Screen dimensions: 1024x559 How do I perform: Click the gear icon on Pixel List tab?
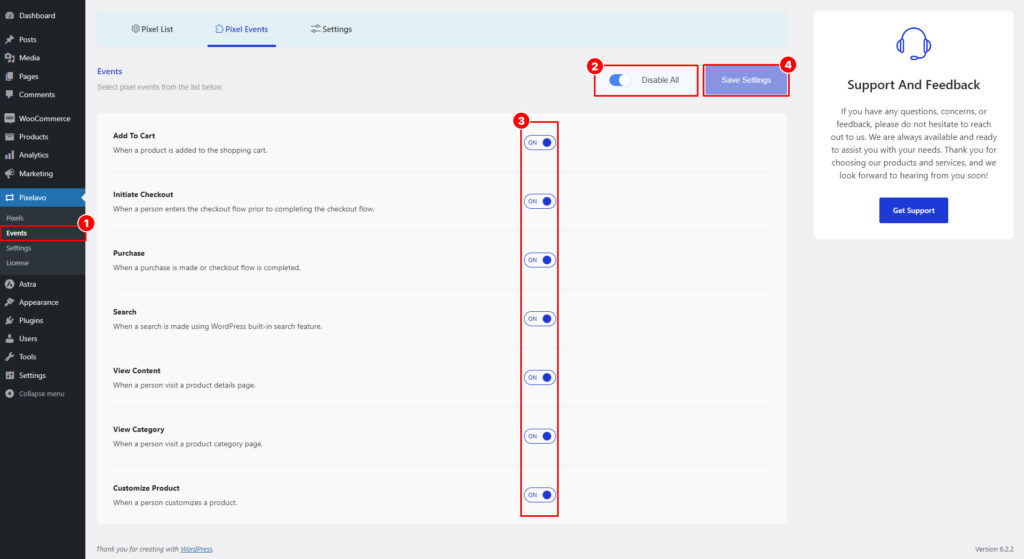click(x=135, y=29)
